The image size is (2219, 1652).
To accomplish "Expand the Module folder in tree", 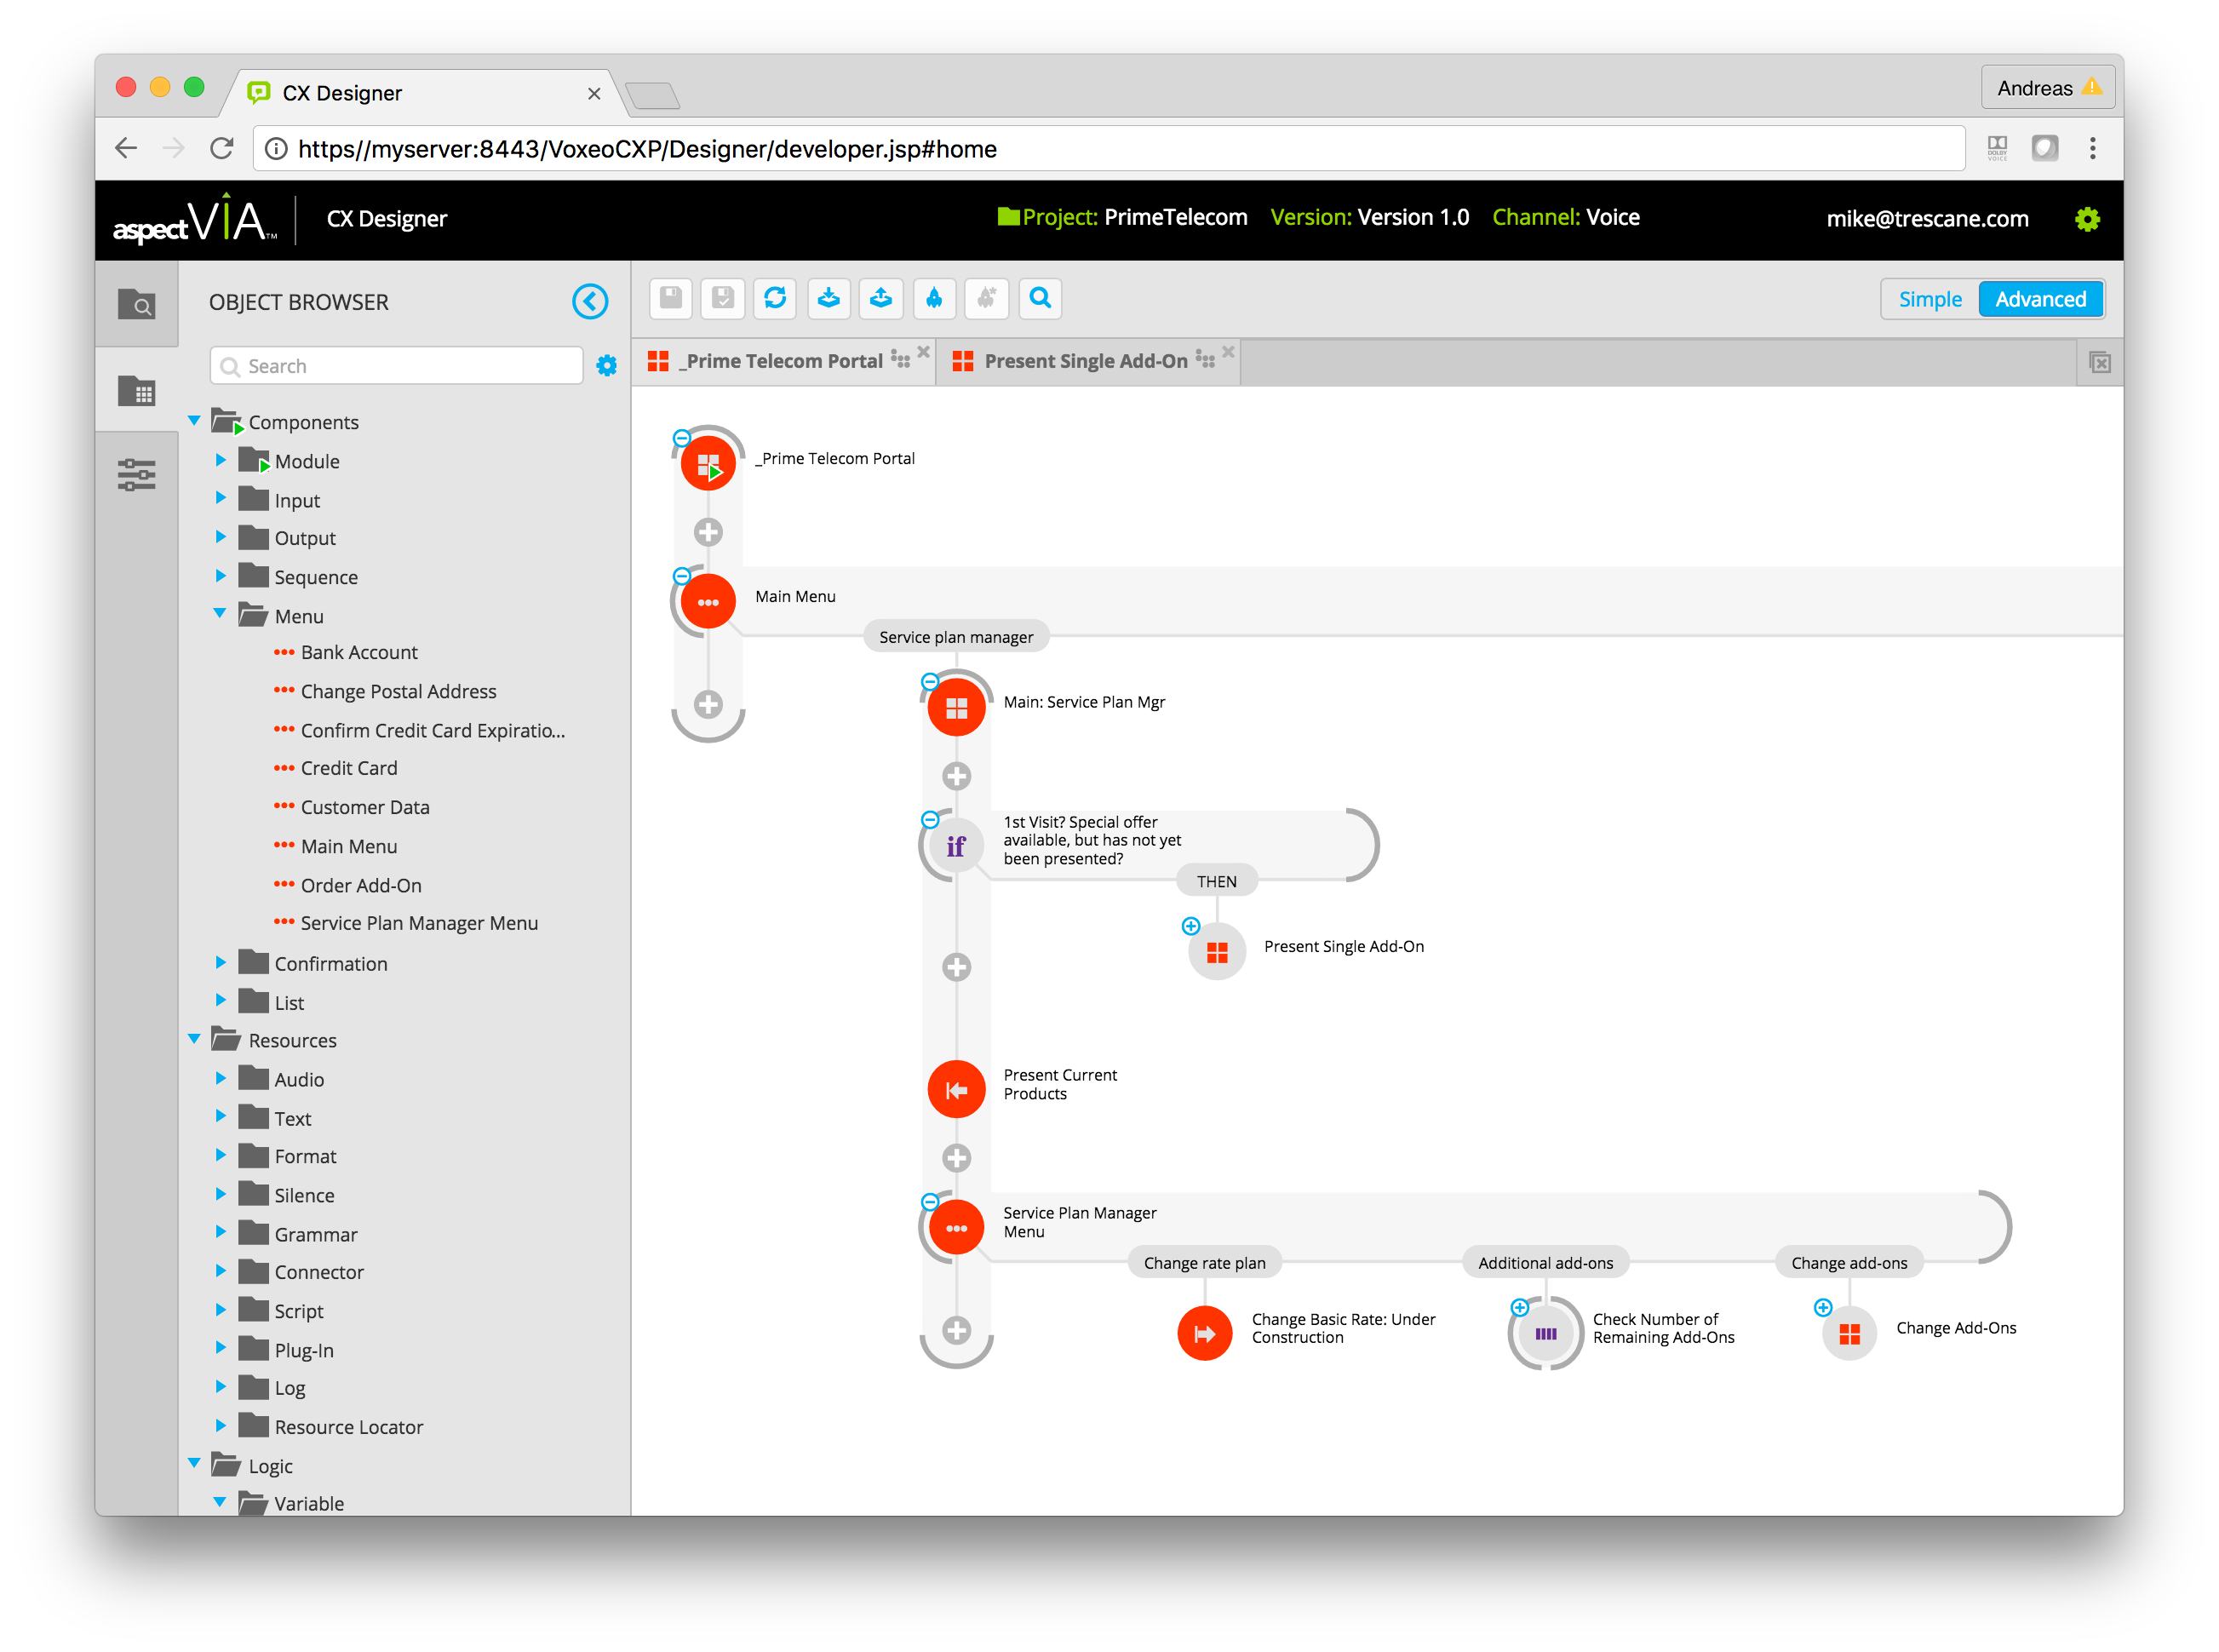I will click(x=221, y=460).
